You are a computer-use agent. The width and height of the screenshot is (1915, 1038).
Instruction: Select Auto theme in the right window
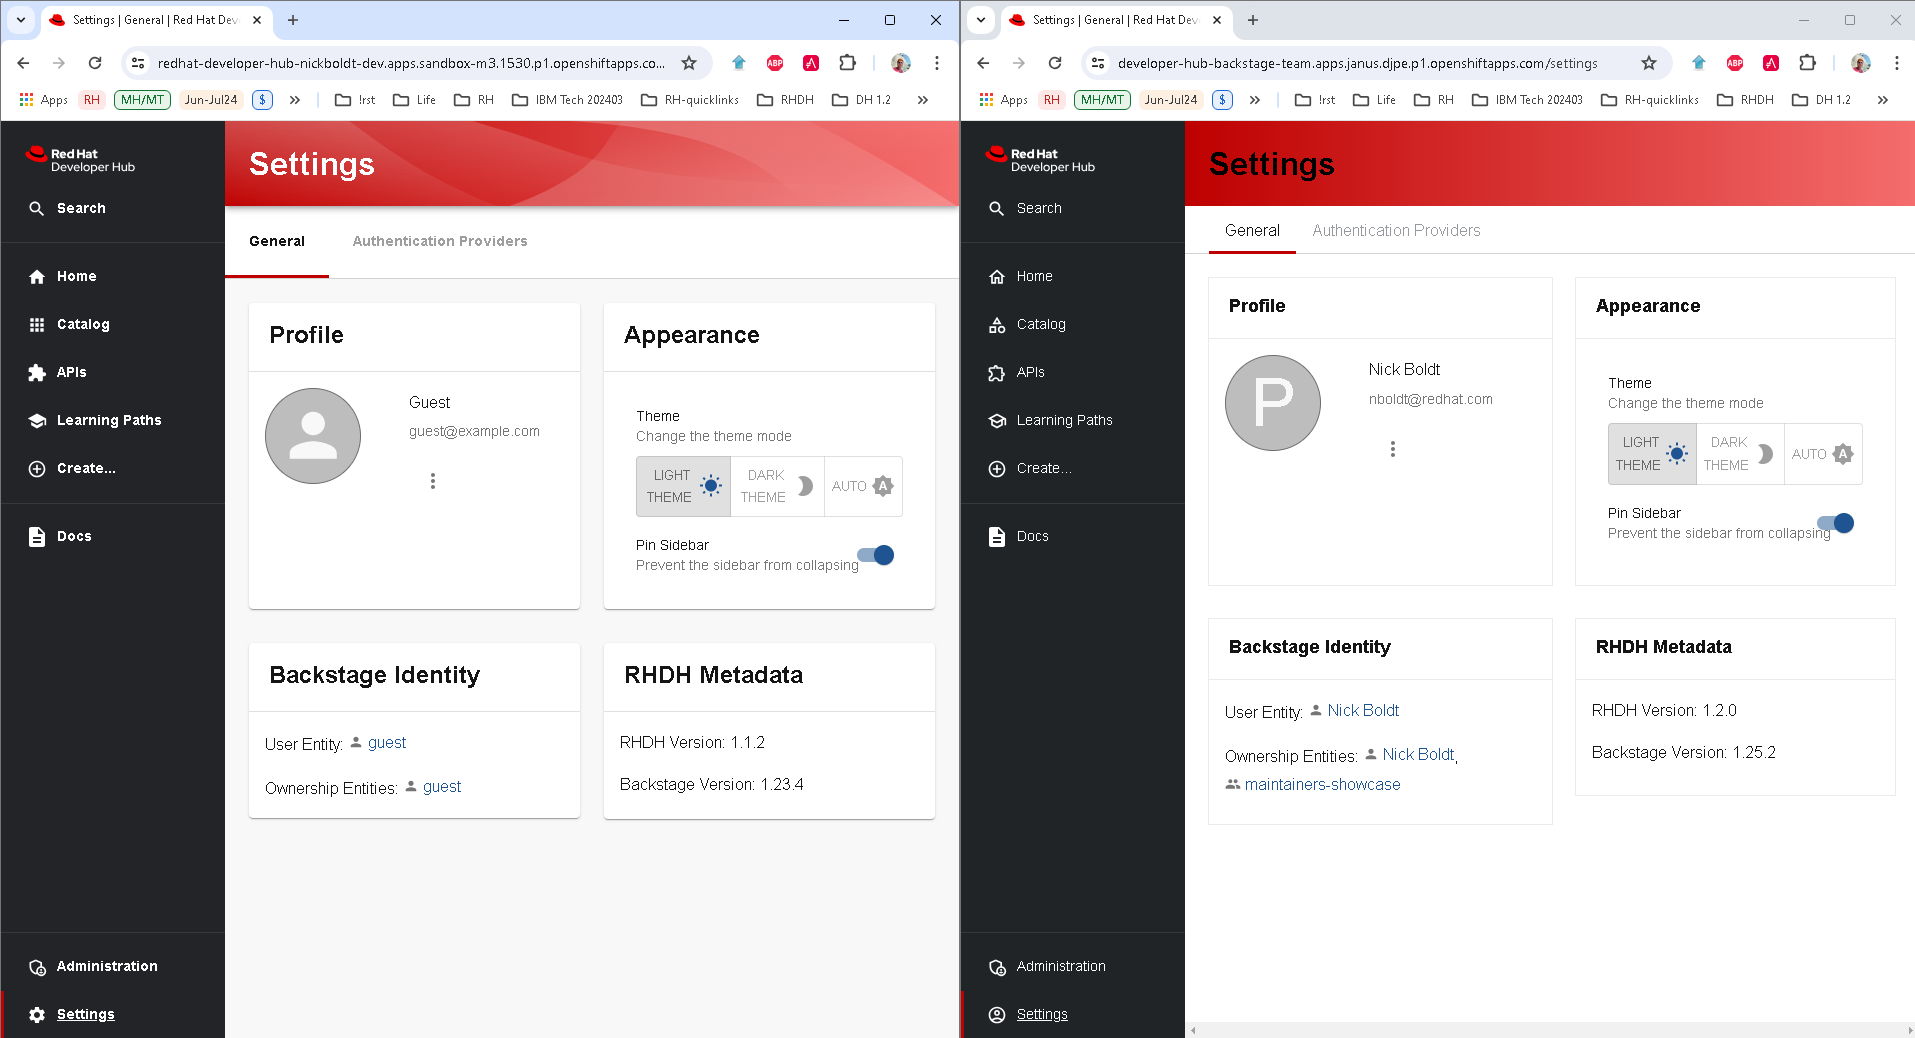[1823, 454]
